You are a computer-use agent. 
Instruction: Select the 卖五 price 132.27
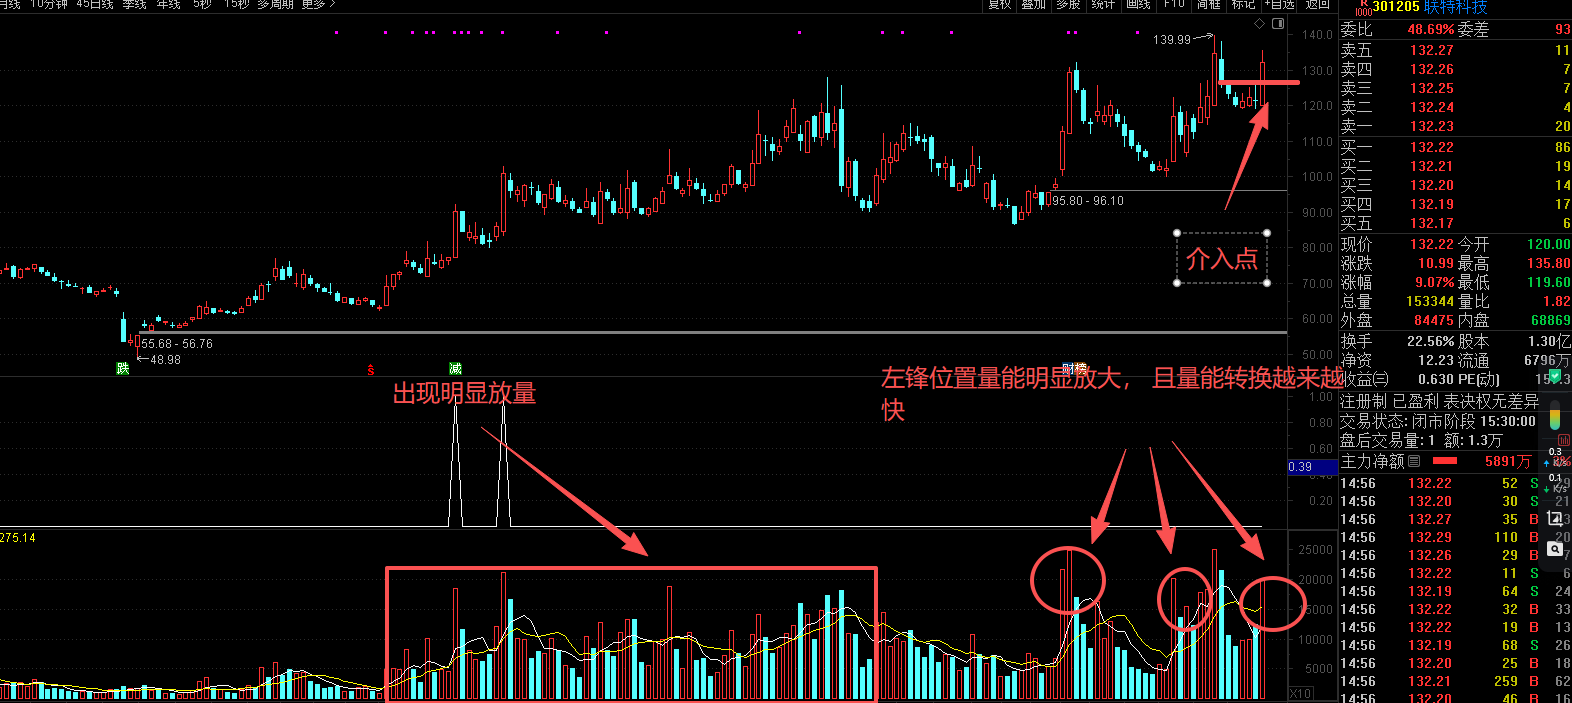1432,50
